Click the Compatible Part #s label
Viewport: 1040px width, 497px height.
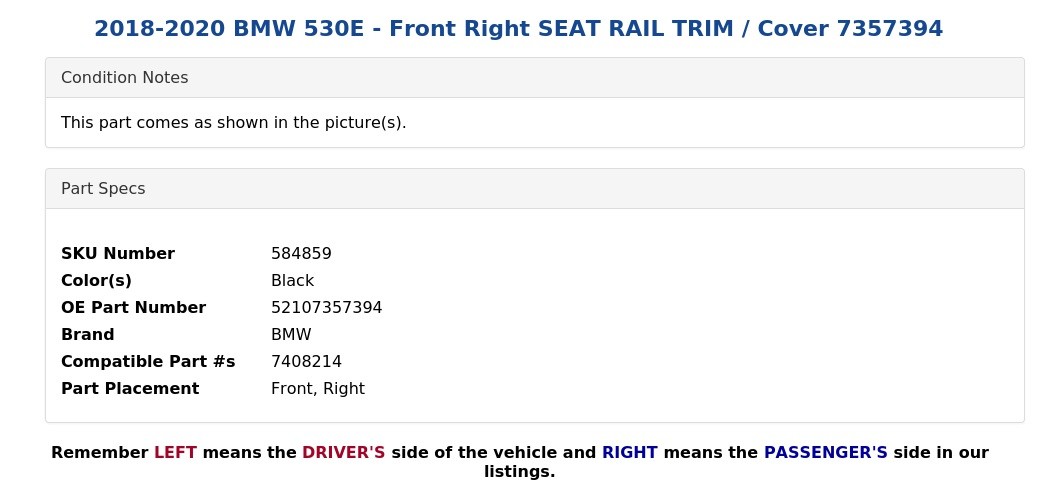pos(148,362)
